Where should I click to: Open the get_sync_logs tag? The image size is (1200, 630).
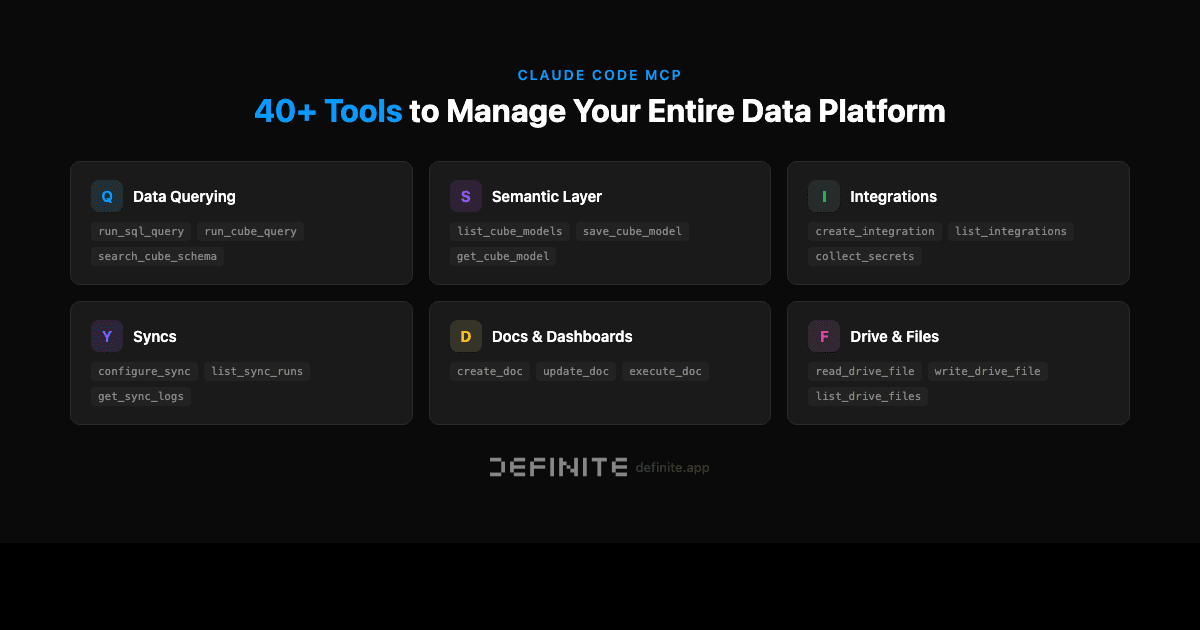[141, 396]
